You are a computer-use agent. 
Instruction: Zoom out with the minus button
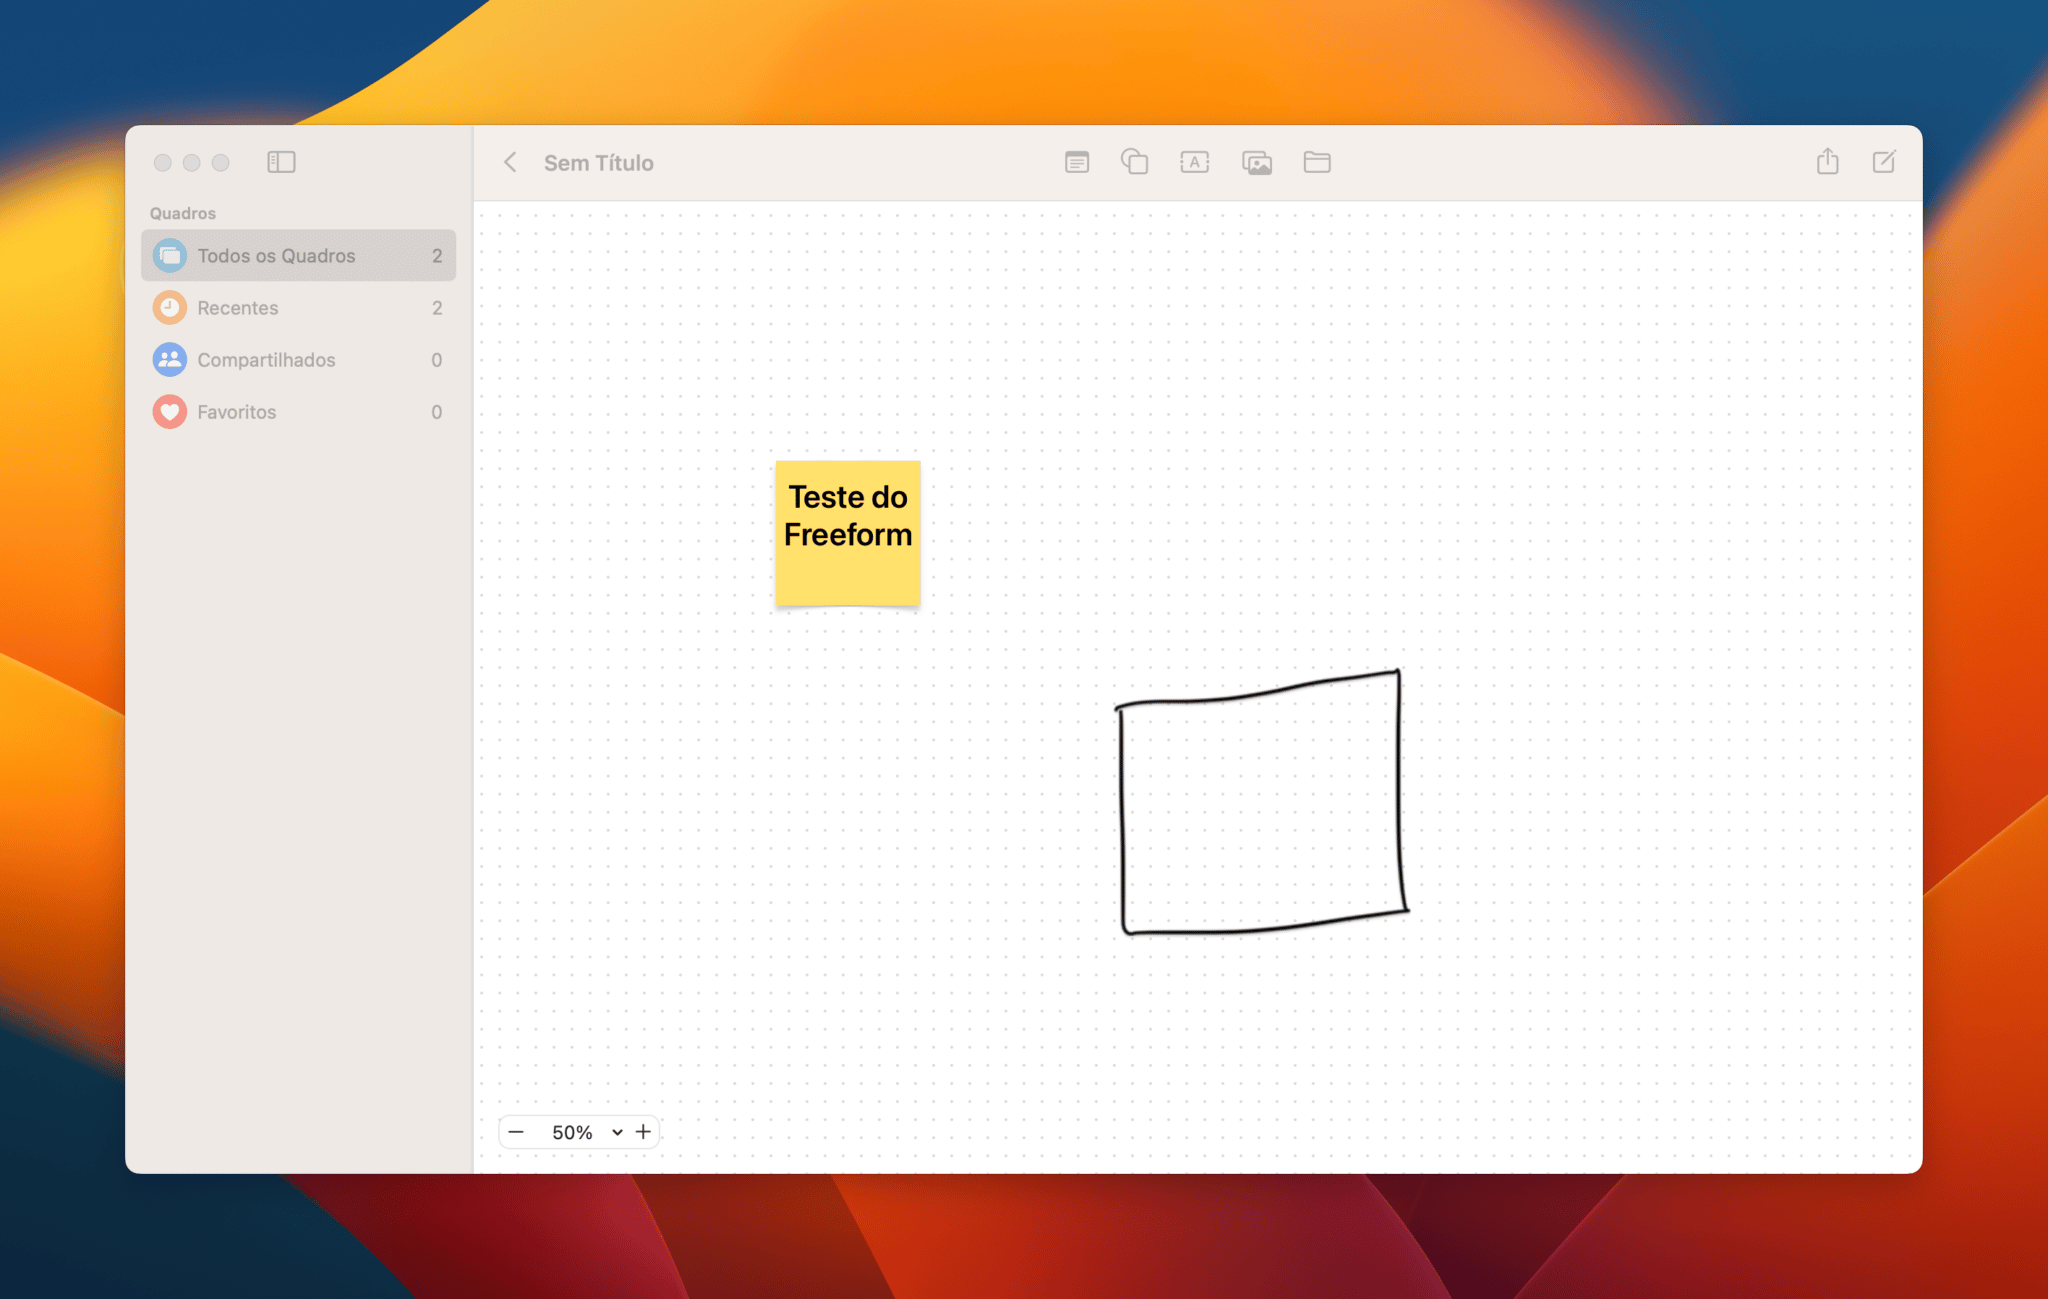coord(516,1132)
